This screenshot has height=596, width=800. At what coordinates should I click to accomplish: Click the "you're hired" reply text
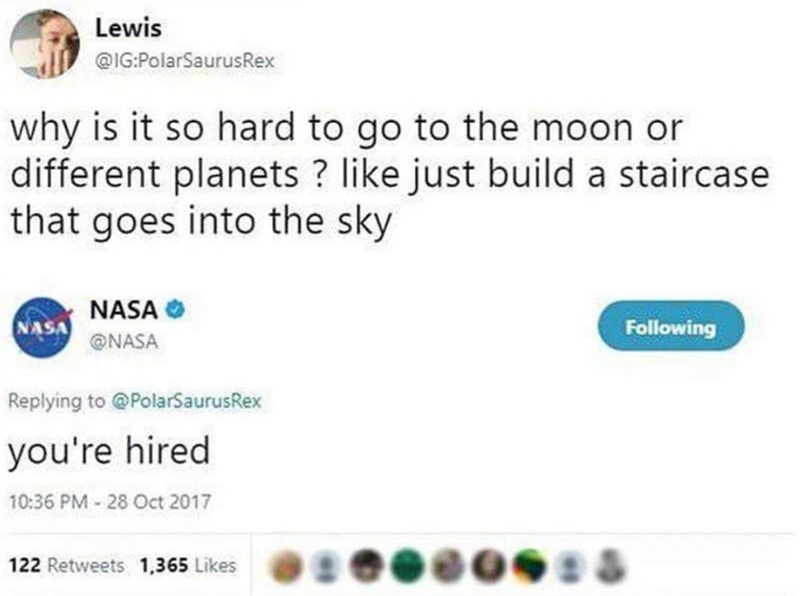click(109, 452)
